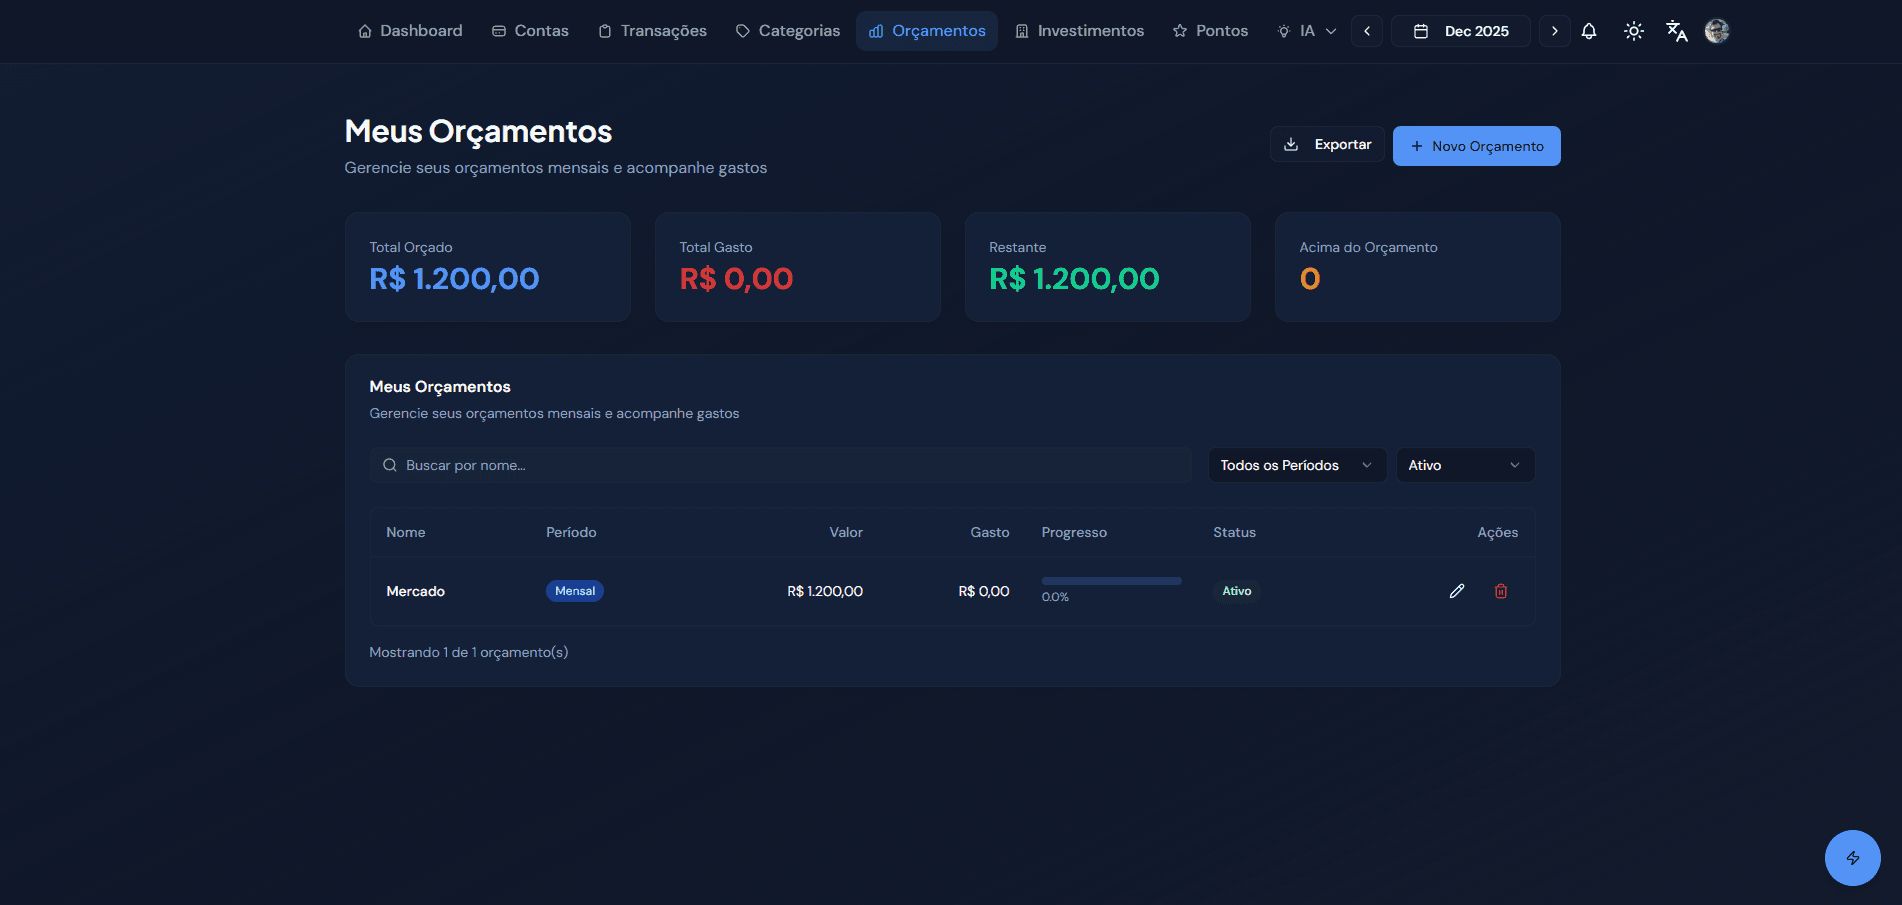
Task: Expand the Ativo status filter
Action: tap(1464, 465)
